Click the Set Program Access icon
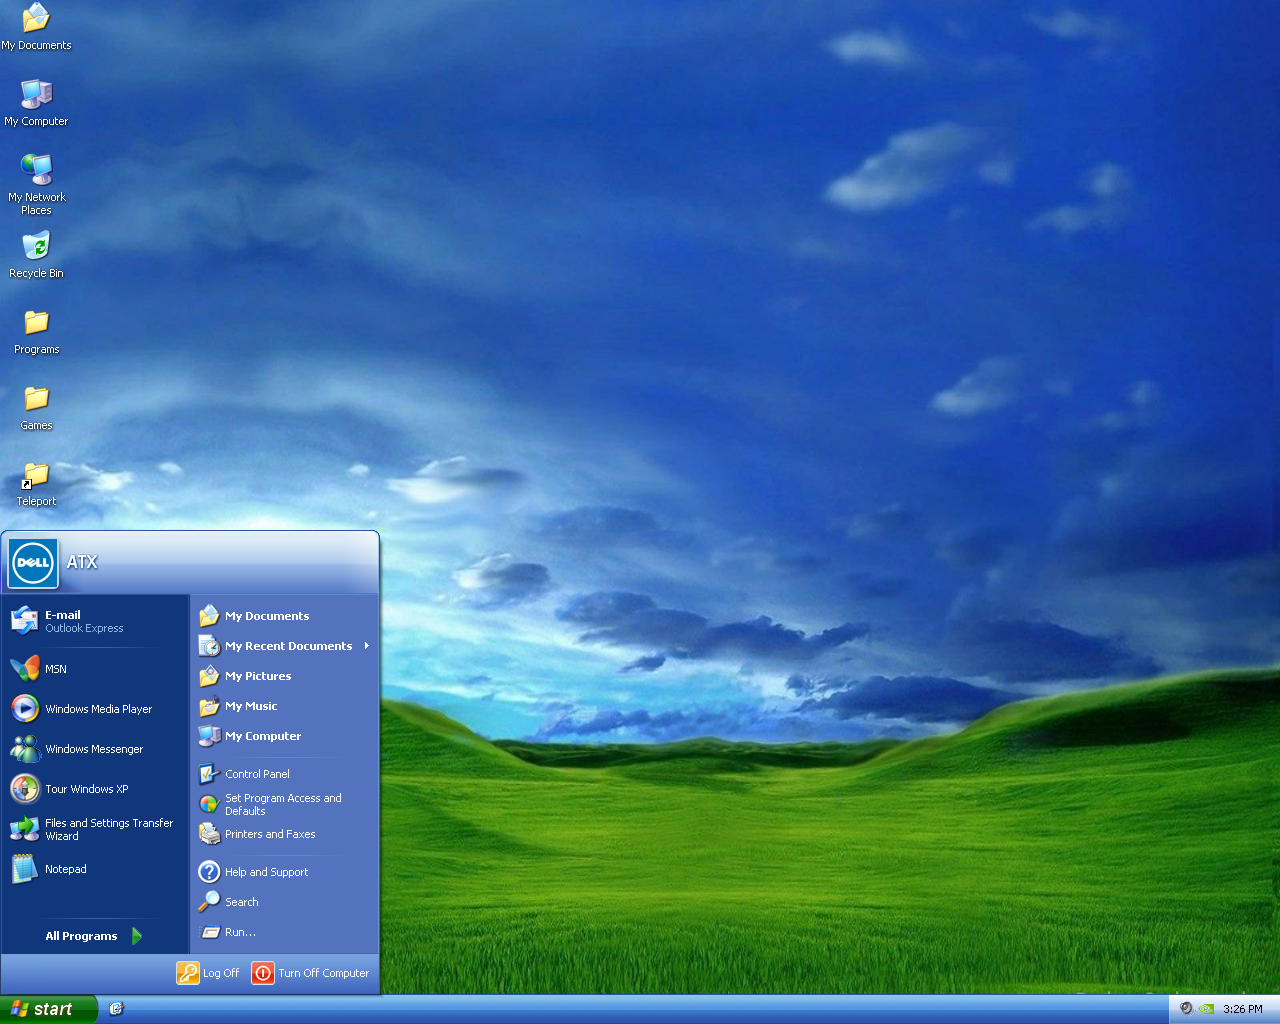Viewport: 1280px width, 1024px height. pyautogui.click(x=209, y=804)
